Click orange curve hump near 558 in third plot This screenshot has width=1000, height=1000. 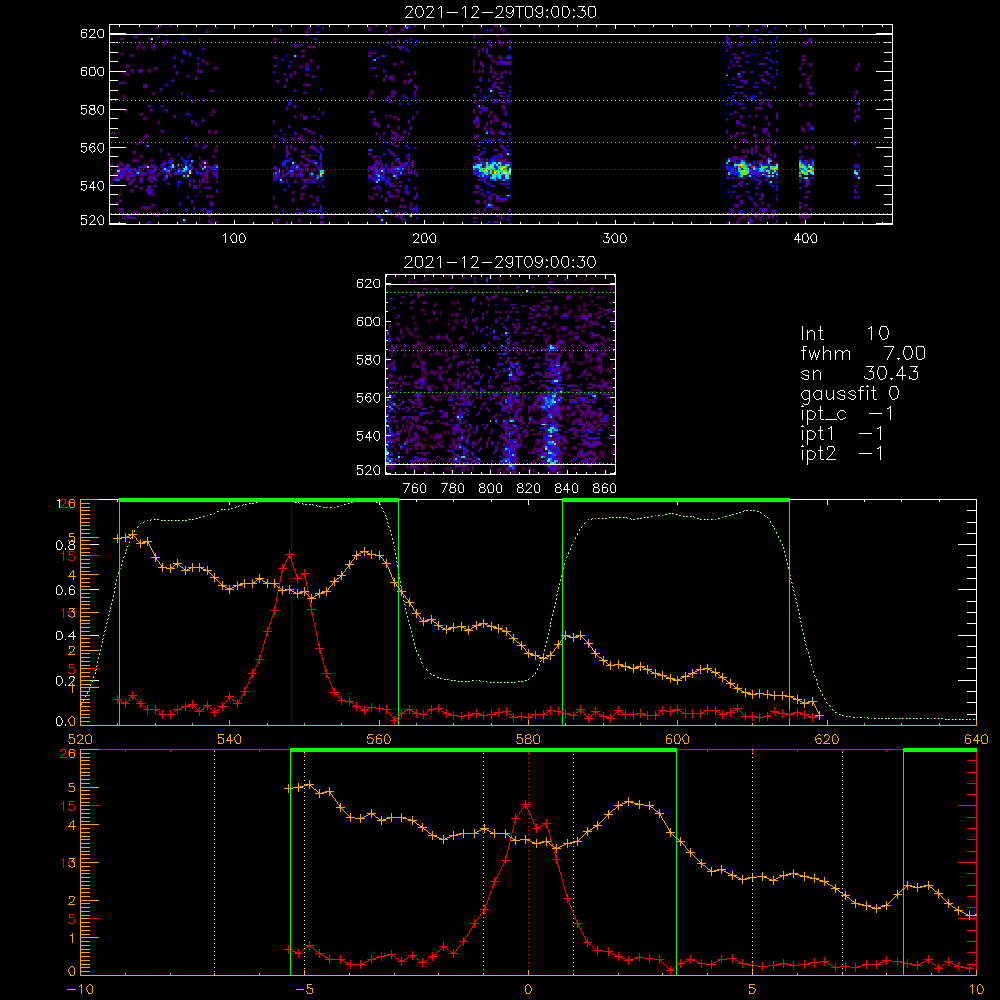click(x=364, y=552)
